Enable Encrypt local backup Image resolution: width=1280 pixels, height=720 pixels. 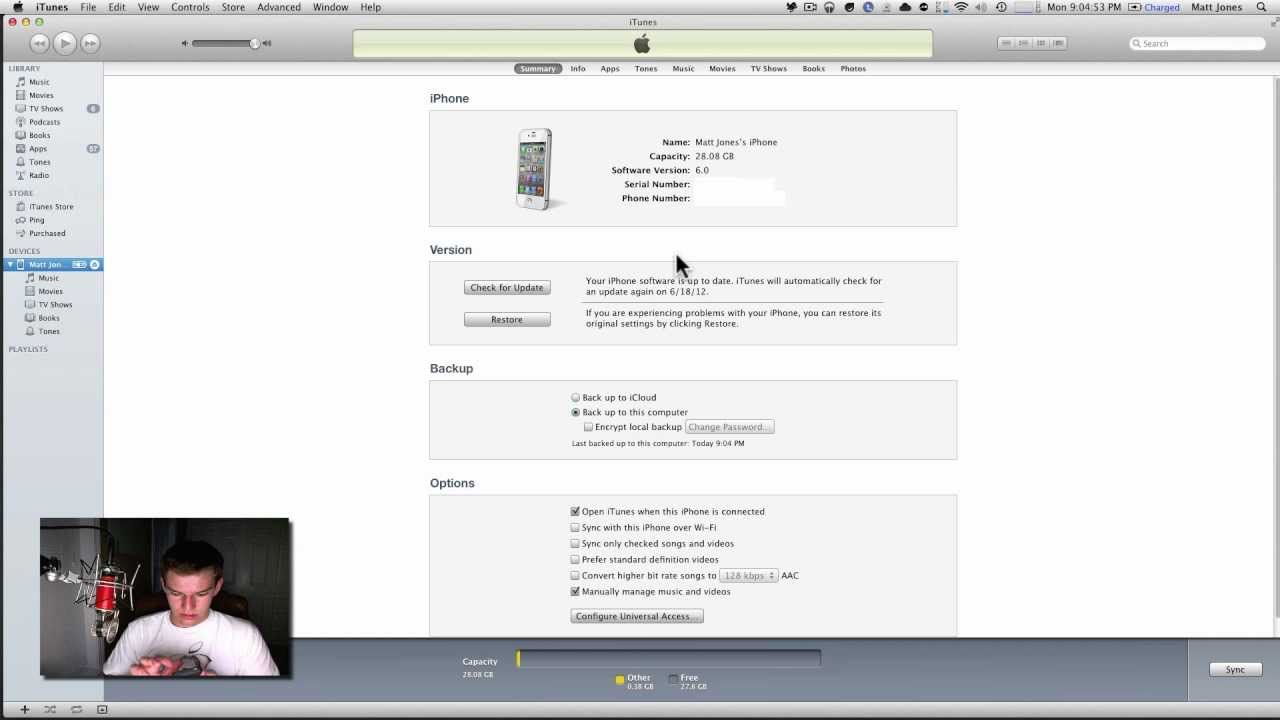[588, 427]
